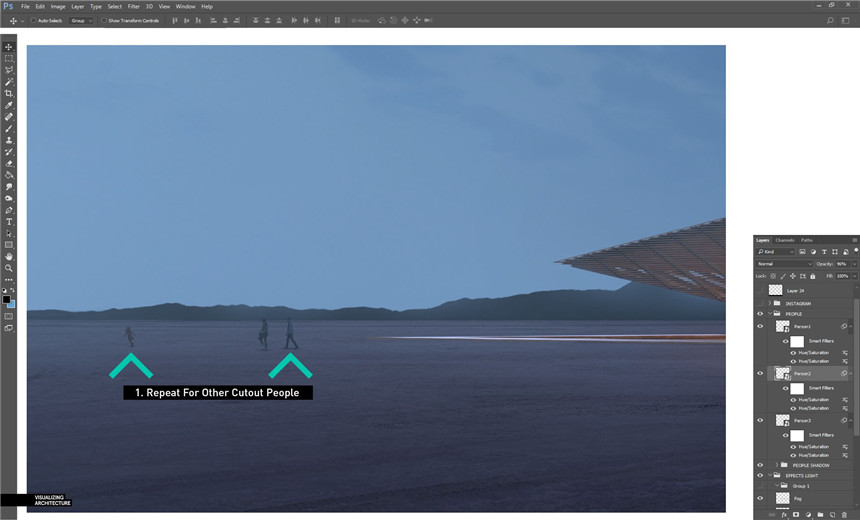Select the Move tool
The width and height of the screenshot is (860, 520).
point(9,47)
